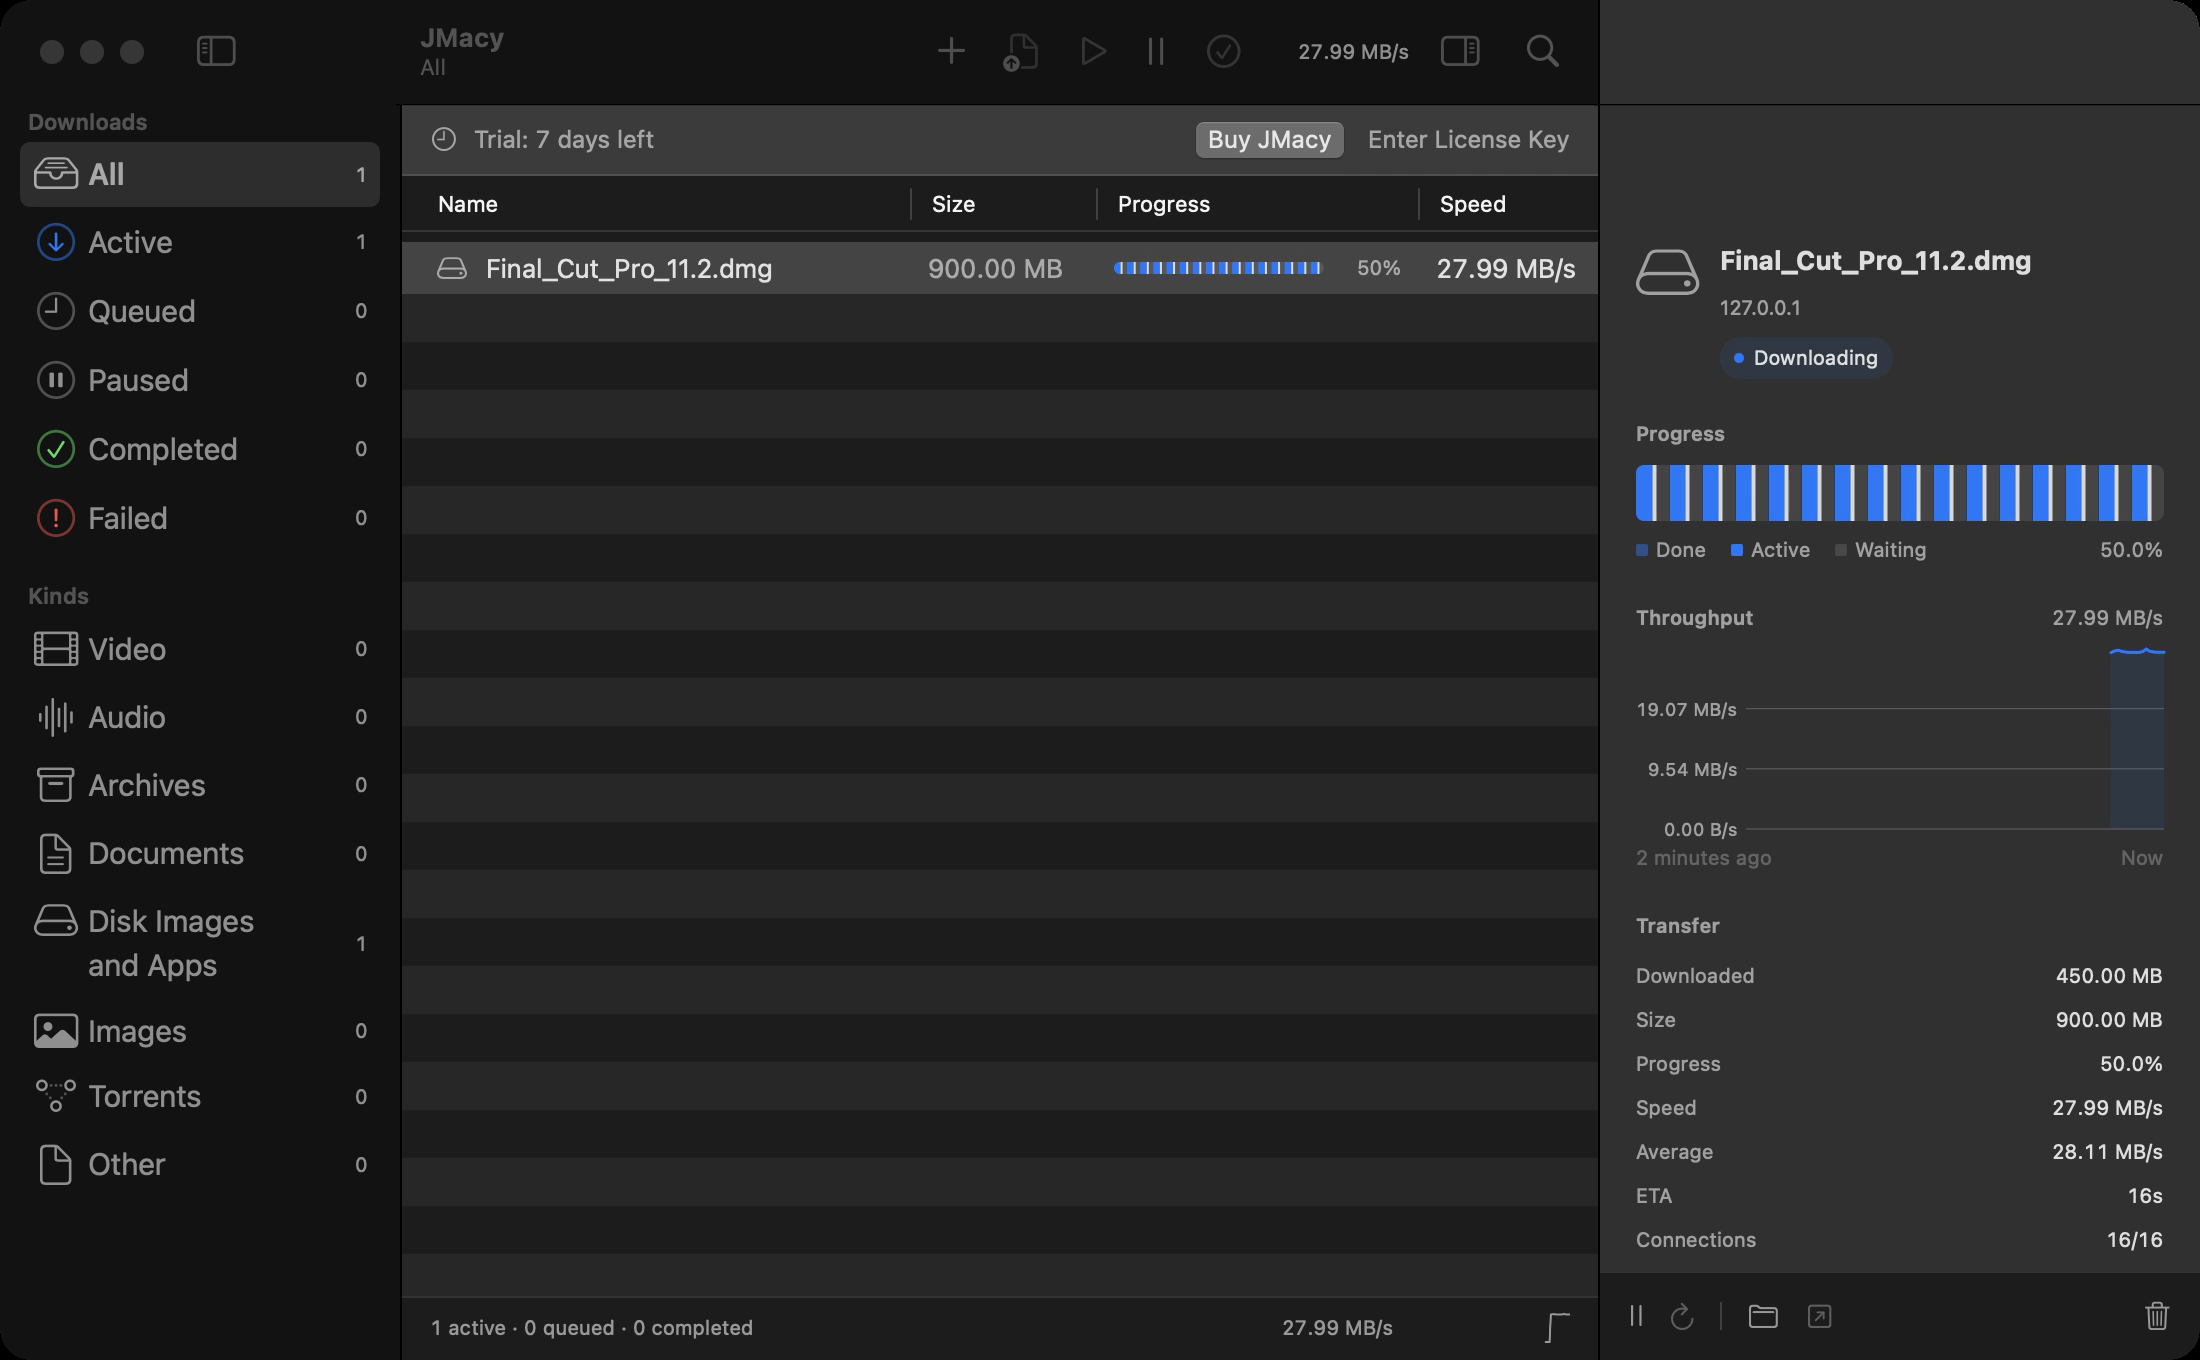Open file with the arrow-square icon
The width and height of the screenshot is (2200, 1360).
tap(1819, 1316)
